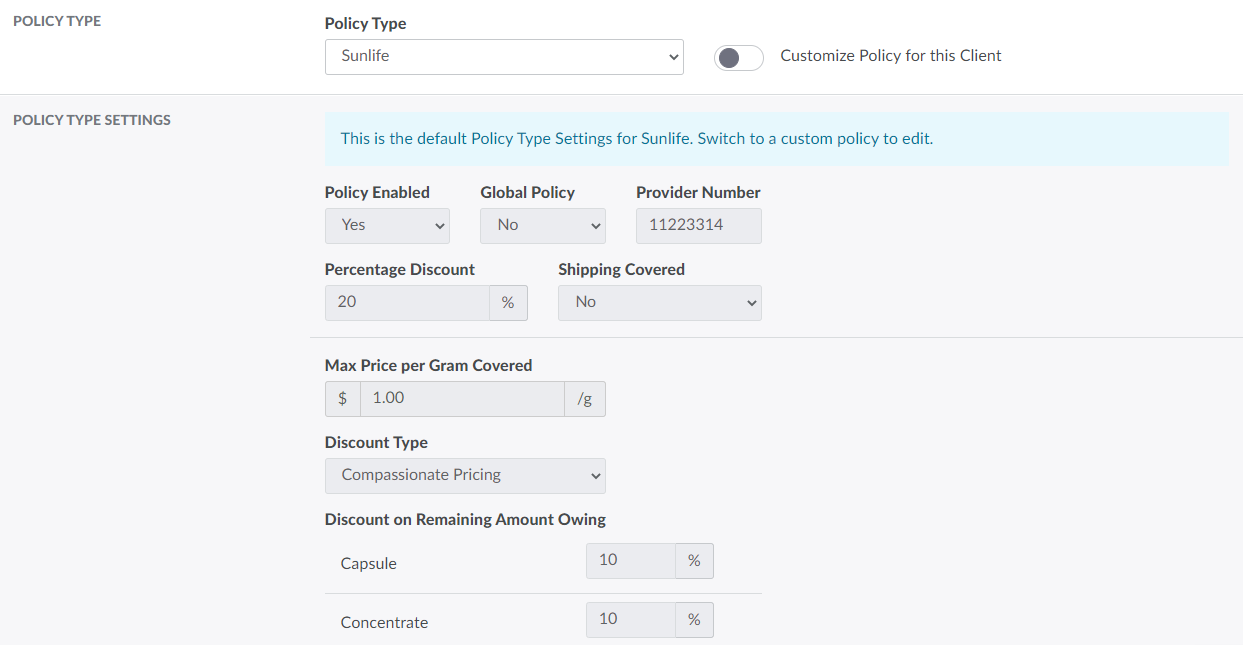Click the Capsule discount percentage field
Screen dimensions: 1243x645
(x=631, y=561)
